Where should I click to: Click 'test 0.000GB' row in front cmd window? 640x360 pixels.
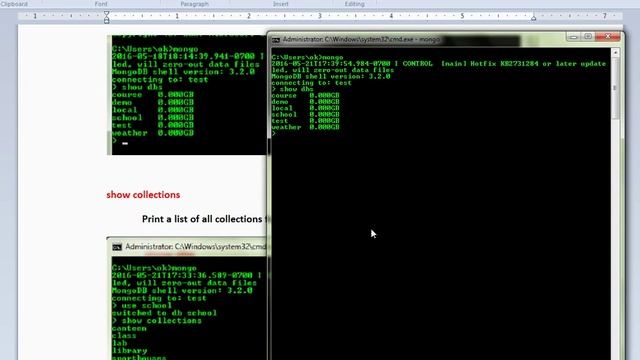coord(305,121)
